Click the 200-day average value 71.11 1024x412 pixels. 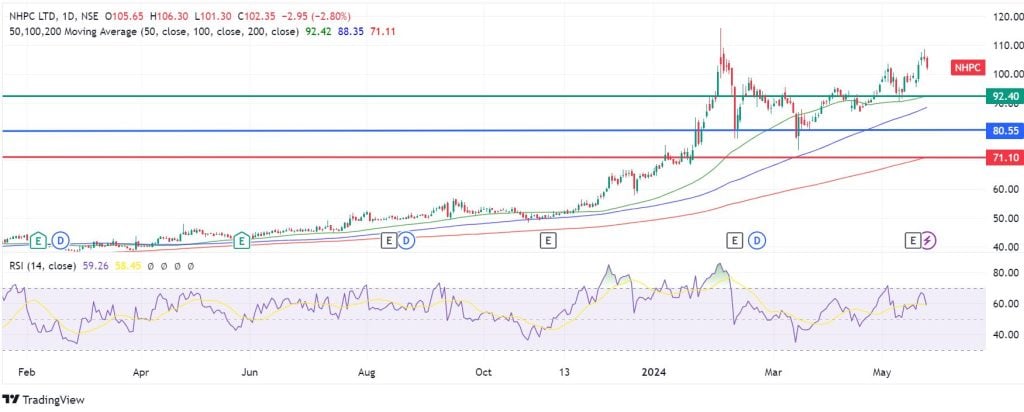pos(382,31)
